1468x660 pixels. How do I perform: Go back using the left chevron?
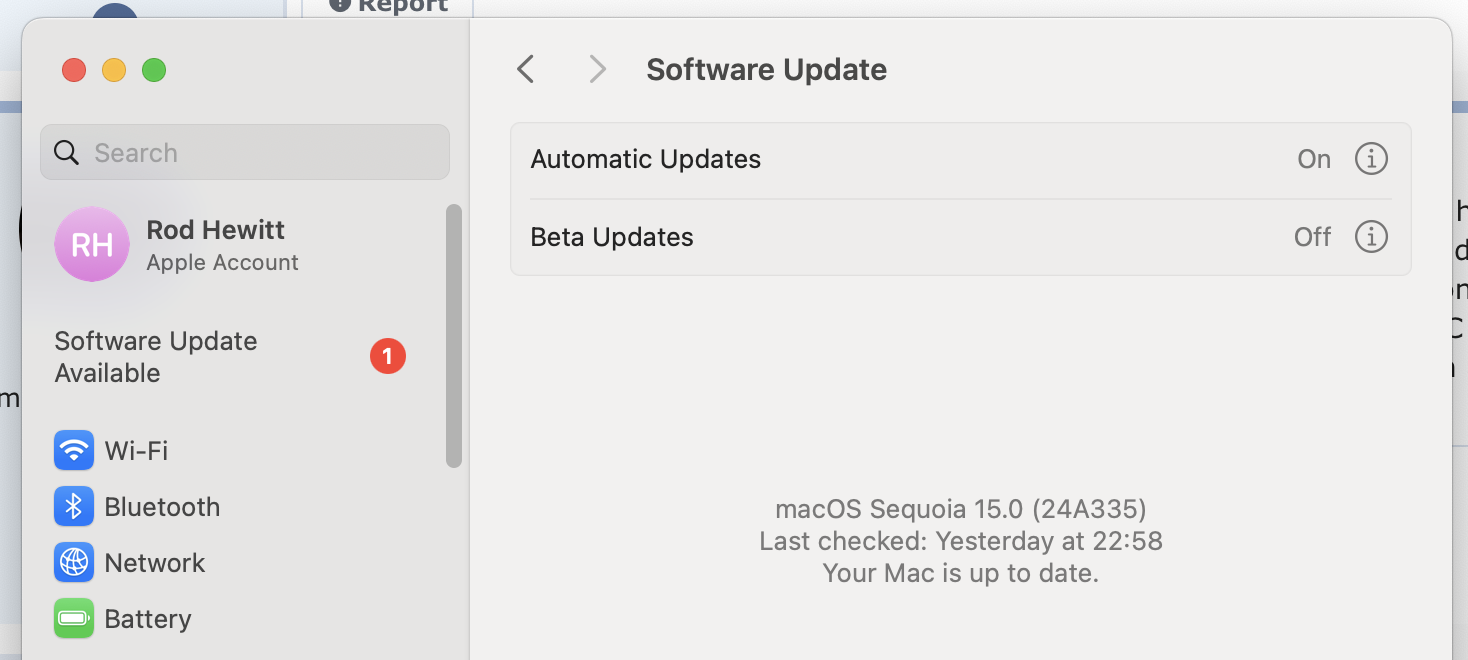[526, 69]
